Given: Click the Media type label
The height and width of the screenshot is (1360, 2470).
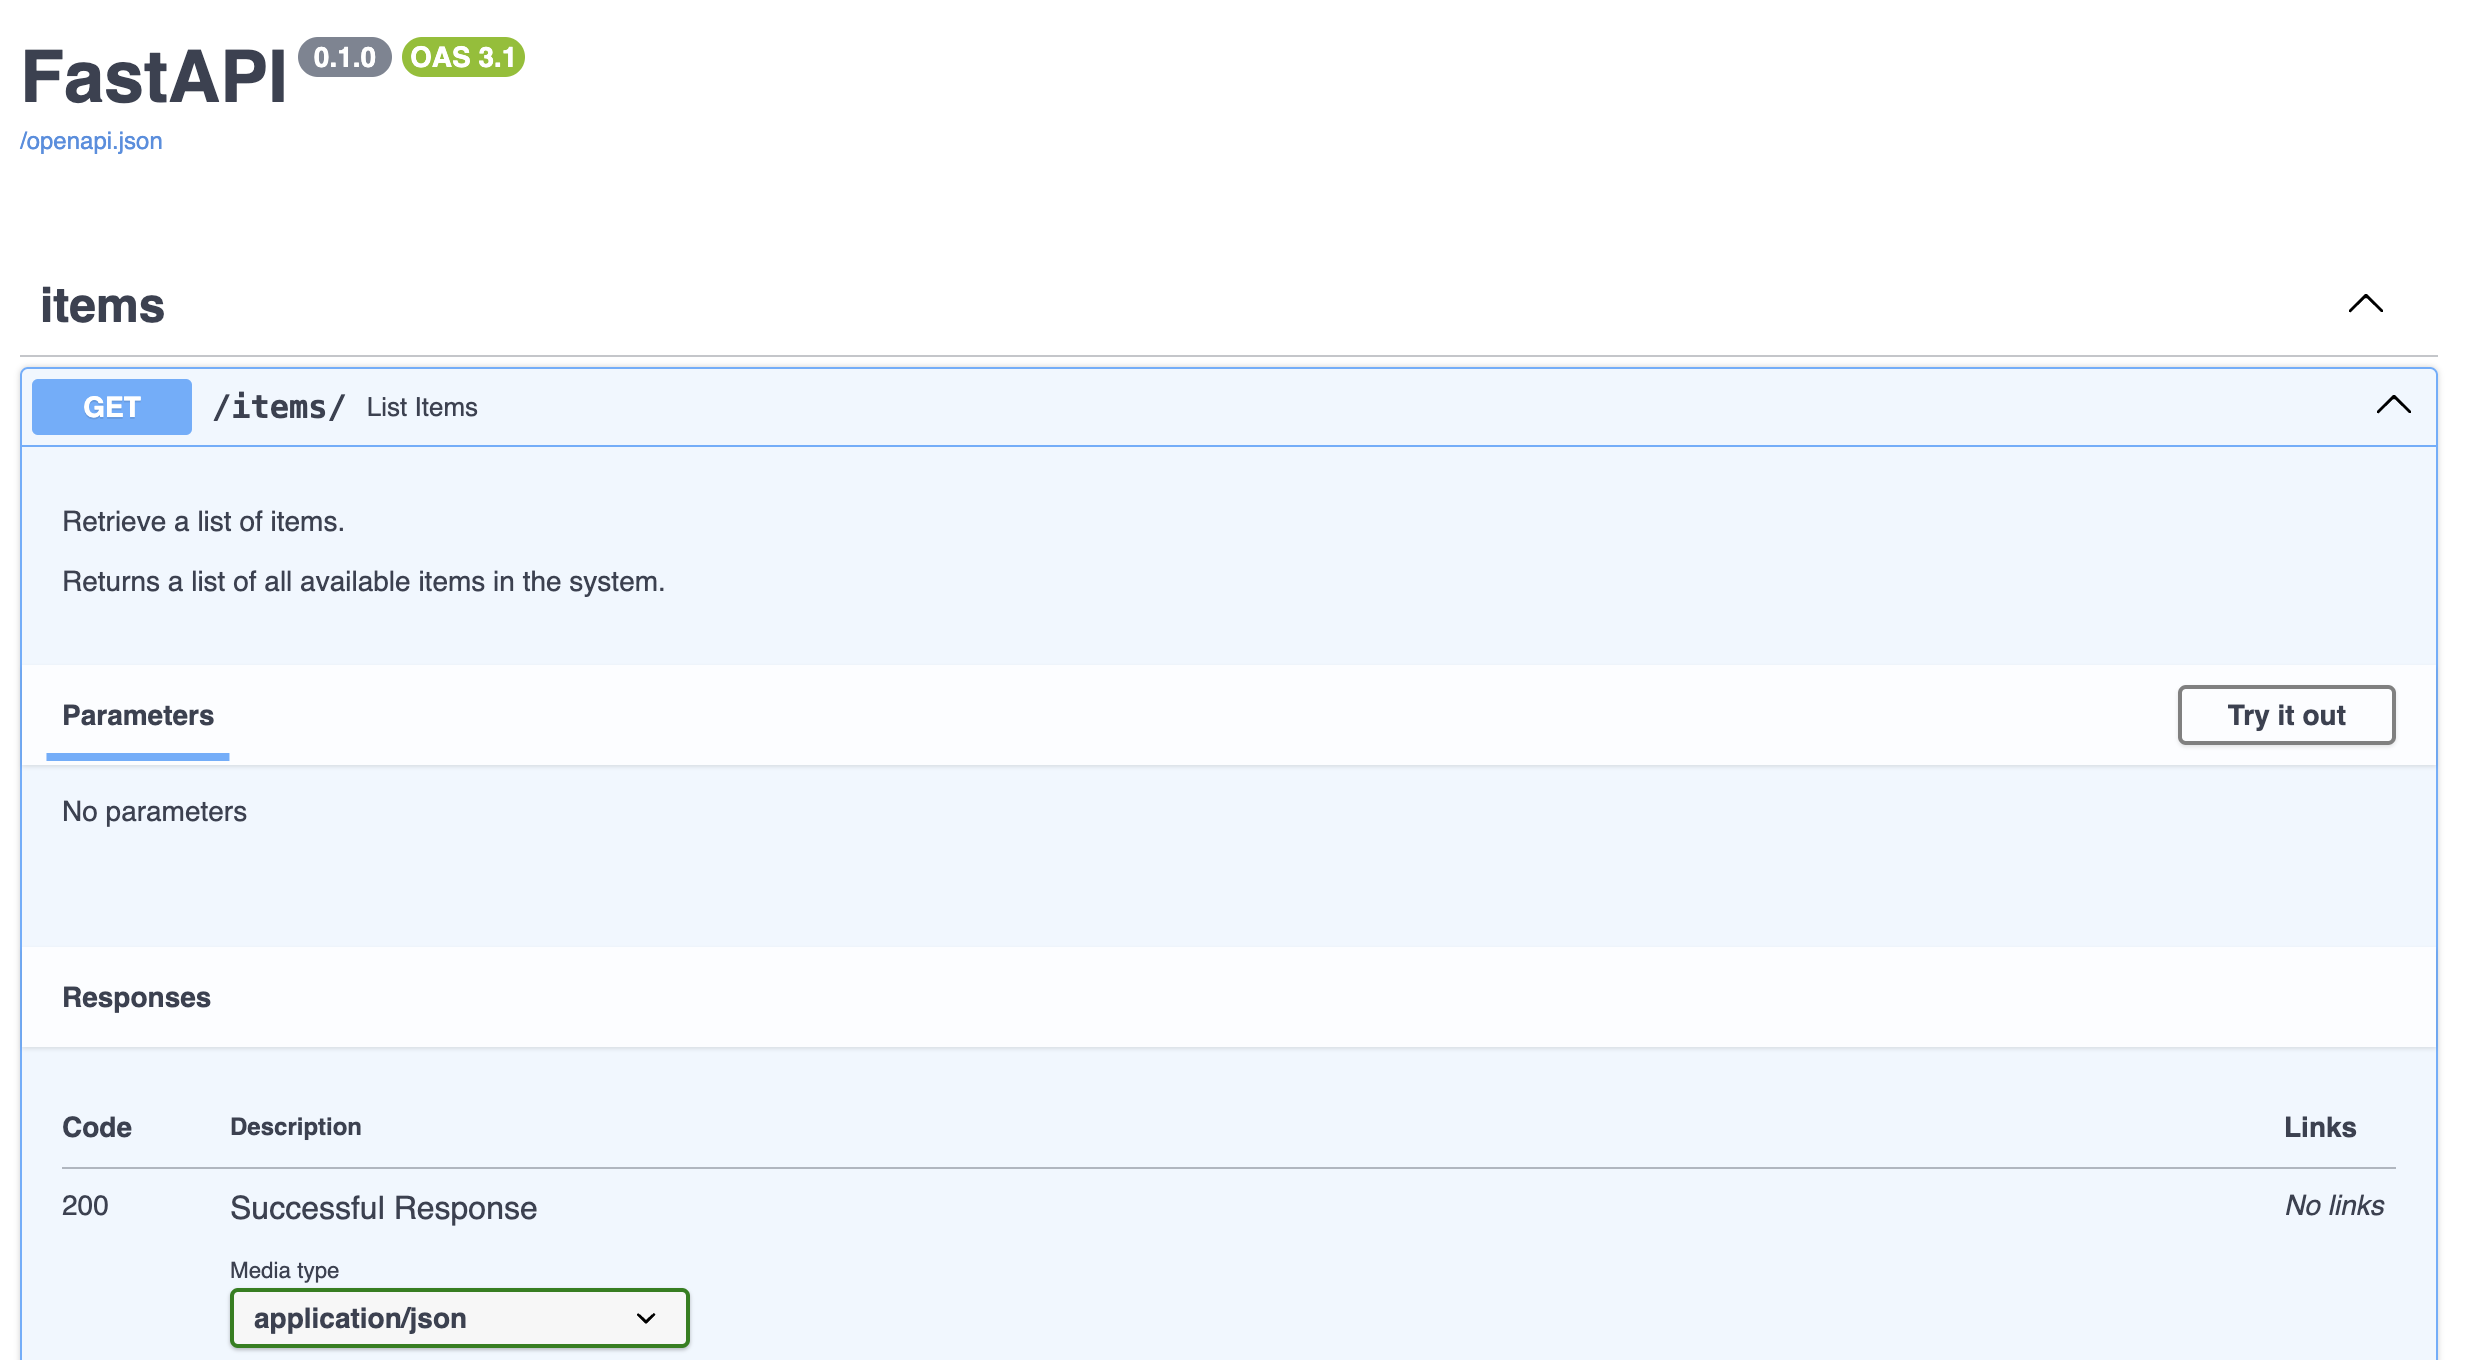Looking at the screenshot, I should coord(285,1271).
